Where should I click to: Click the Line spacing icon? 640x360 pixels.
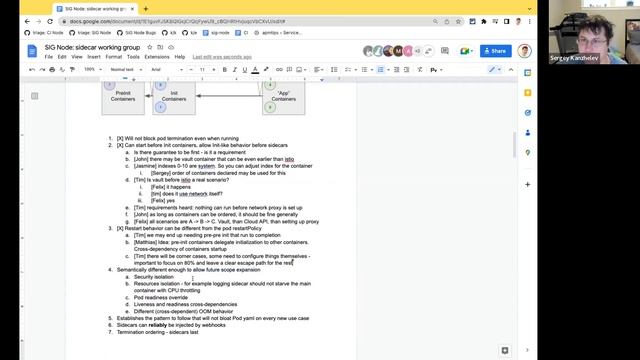334,70
